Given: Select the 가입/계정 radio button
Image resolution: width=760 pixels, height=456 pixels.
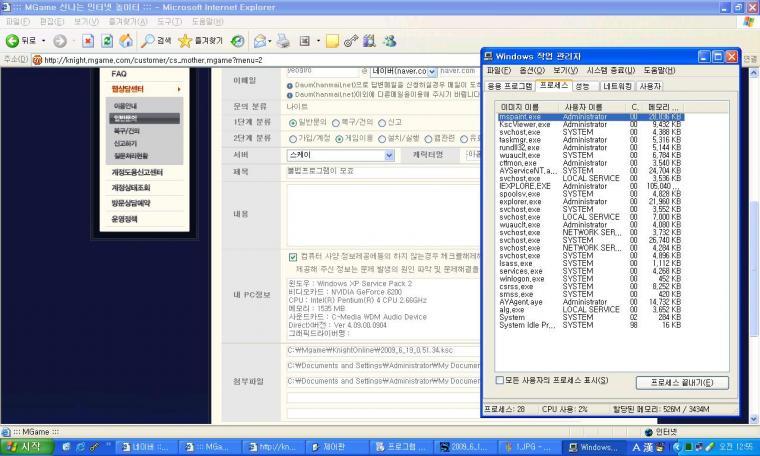Looking at the screenshot, I should click(x=293, y=139).
